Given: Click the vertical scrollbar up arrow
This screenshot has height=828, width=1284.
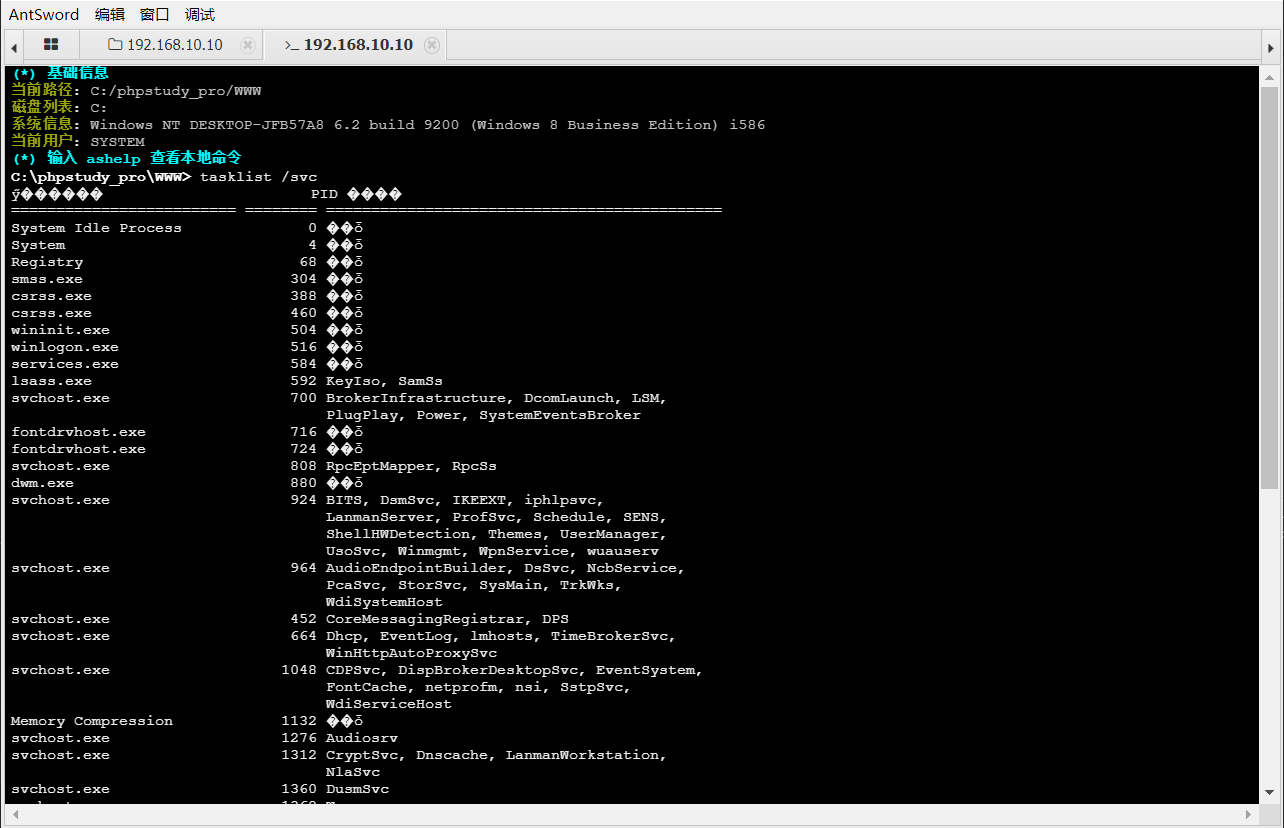Looking at the screenshot, I should 1270,76.
